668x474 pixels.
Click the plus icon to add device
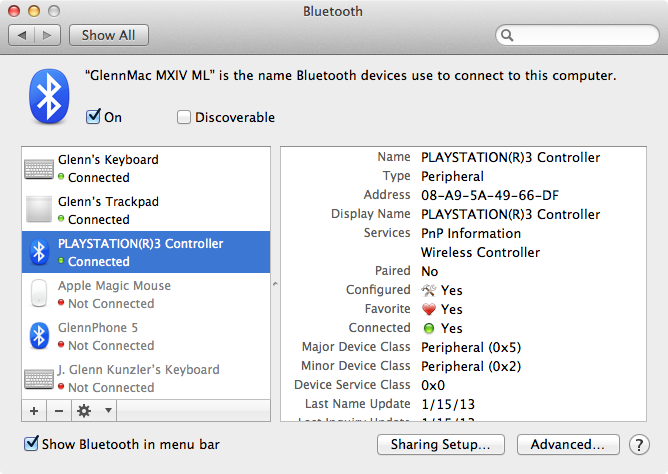(34, 411)
